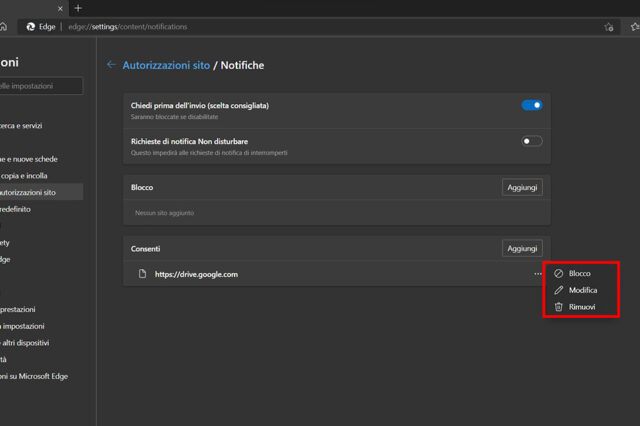The height and width of the screenshot is (426, 640).
Task: Choose Modifica from the context menu
Action: click(582, 290)
